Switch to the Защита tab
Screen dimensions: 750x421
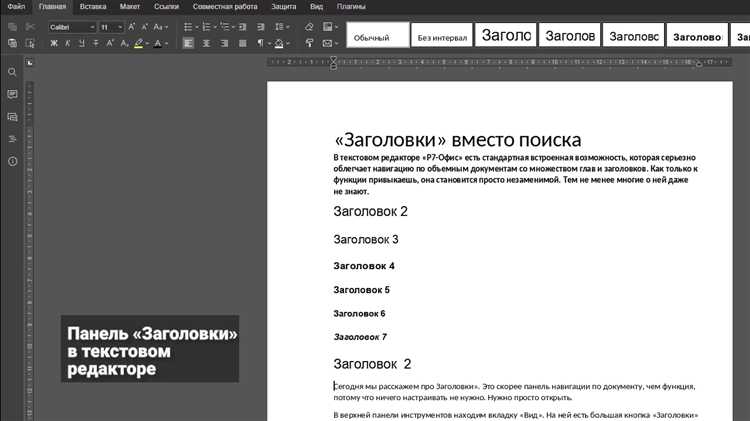tap(284, 7)
